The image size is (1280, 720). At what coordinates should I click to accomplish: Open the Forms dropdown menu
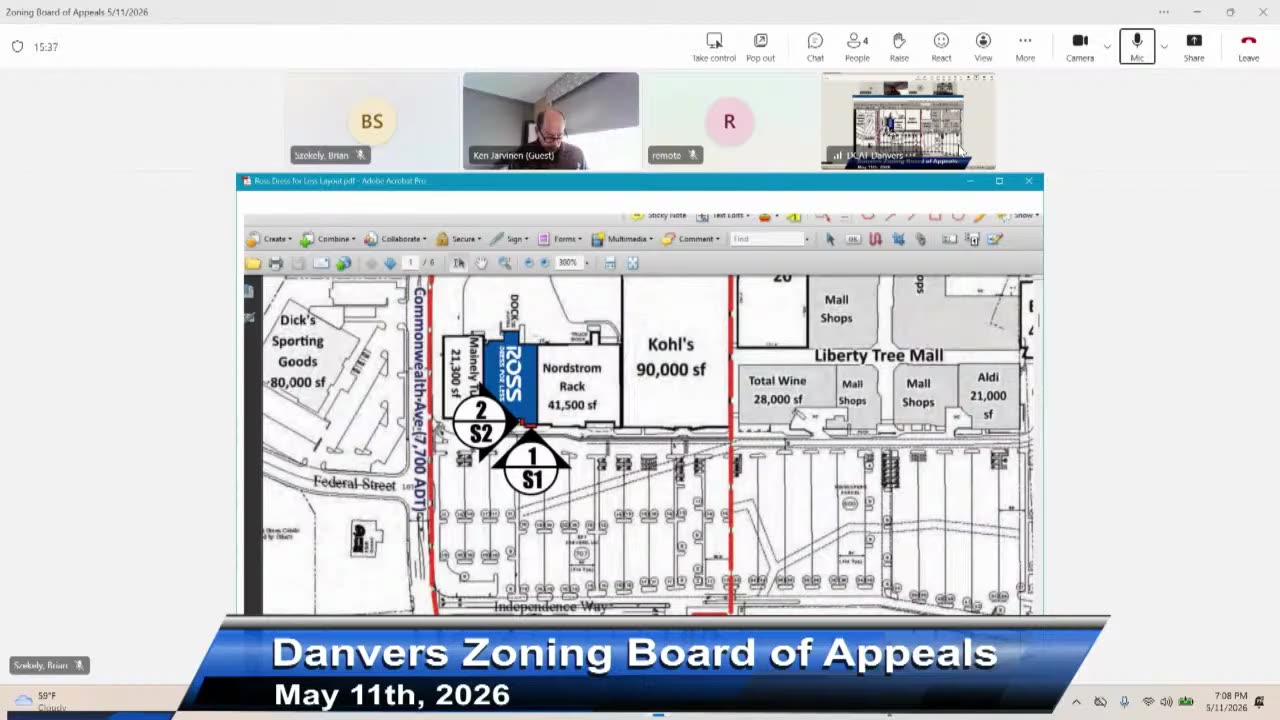(x=561, y=239)
